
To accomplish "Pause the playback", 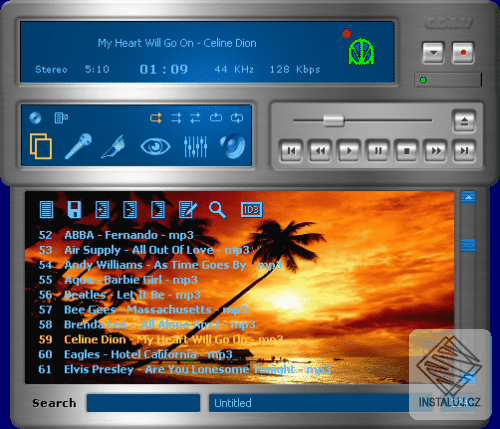I will point(378,151).
